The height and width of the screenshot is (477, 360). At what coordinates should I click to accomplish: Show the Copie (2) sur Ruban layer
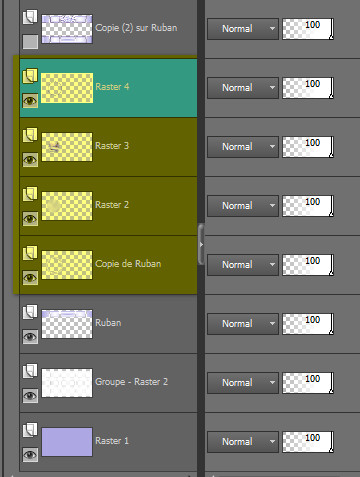click(30, 42)
